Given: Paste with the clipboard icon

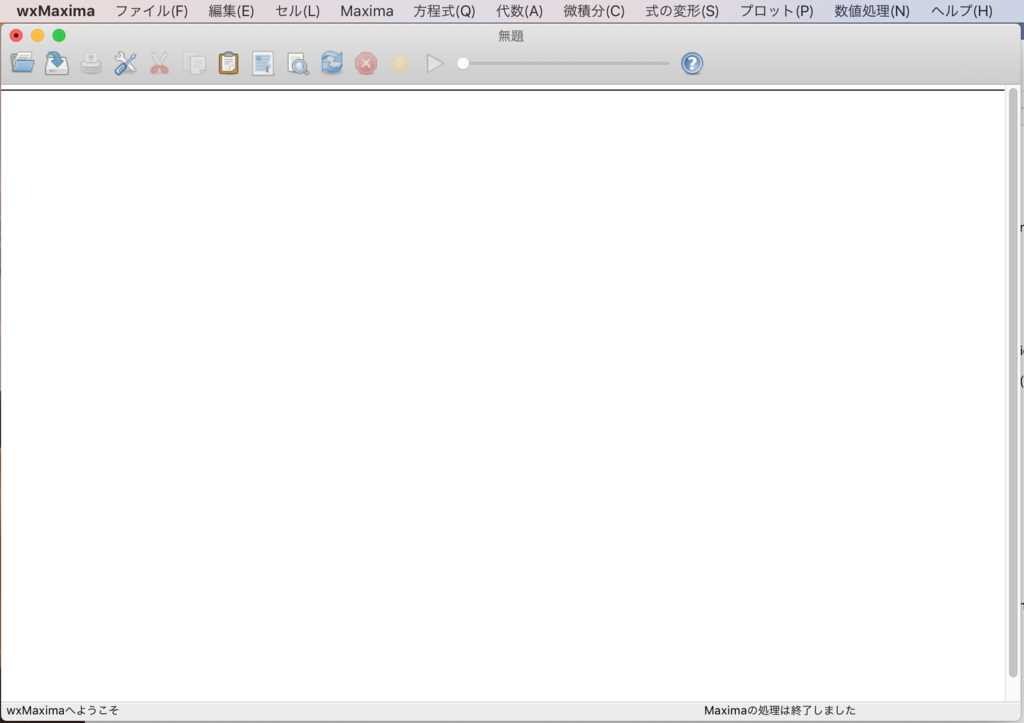Looking at the screenshot, I should (x=229, y=63).
